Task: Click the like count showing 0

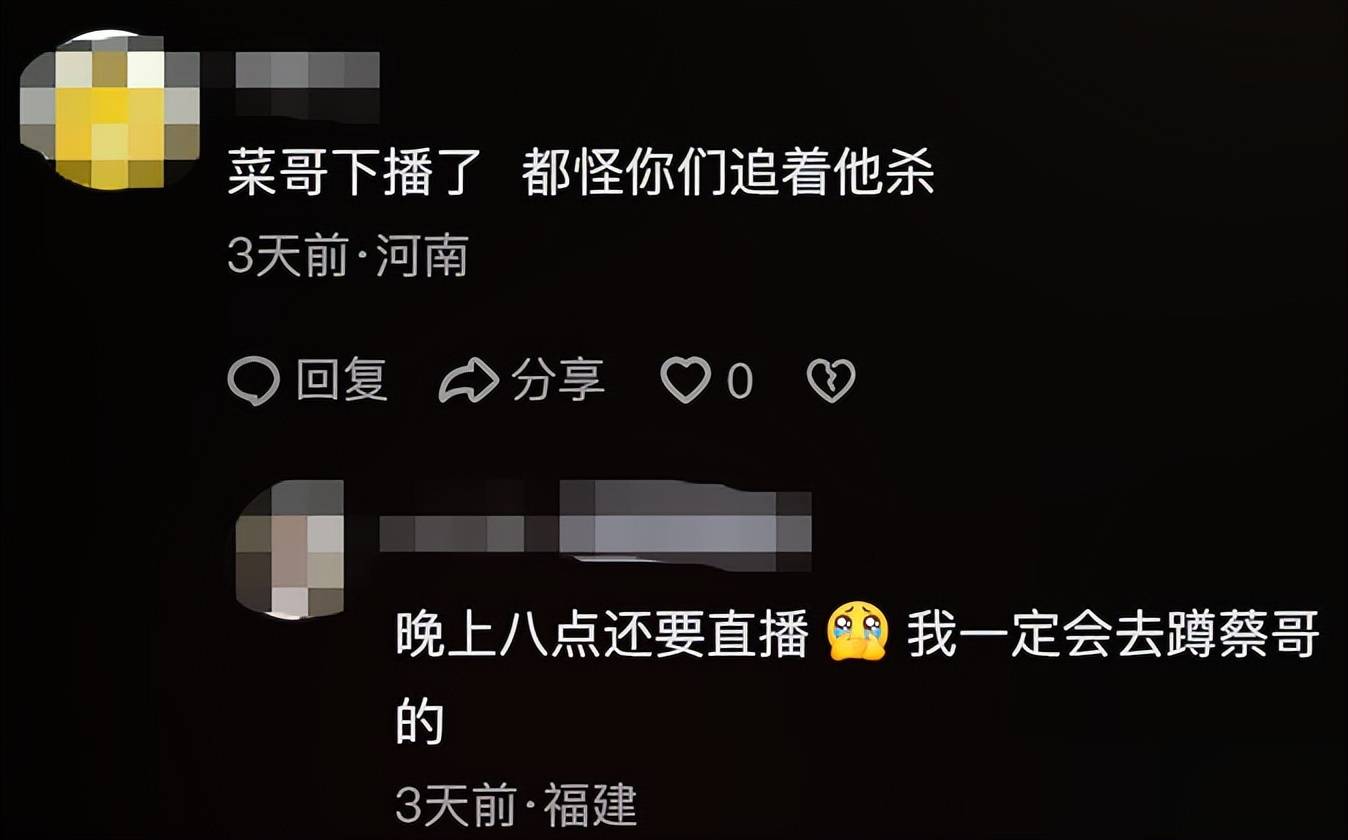Action: (x=739, y=382)
